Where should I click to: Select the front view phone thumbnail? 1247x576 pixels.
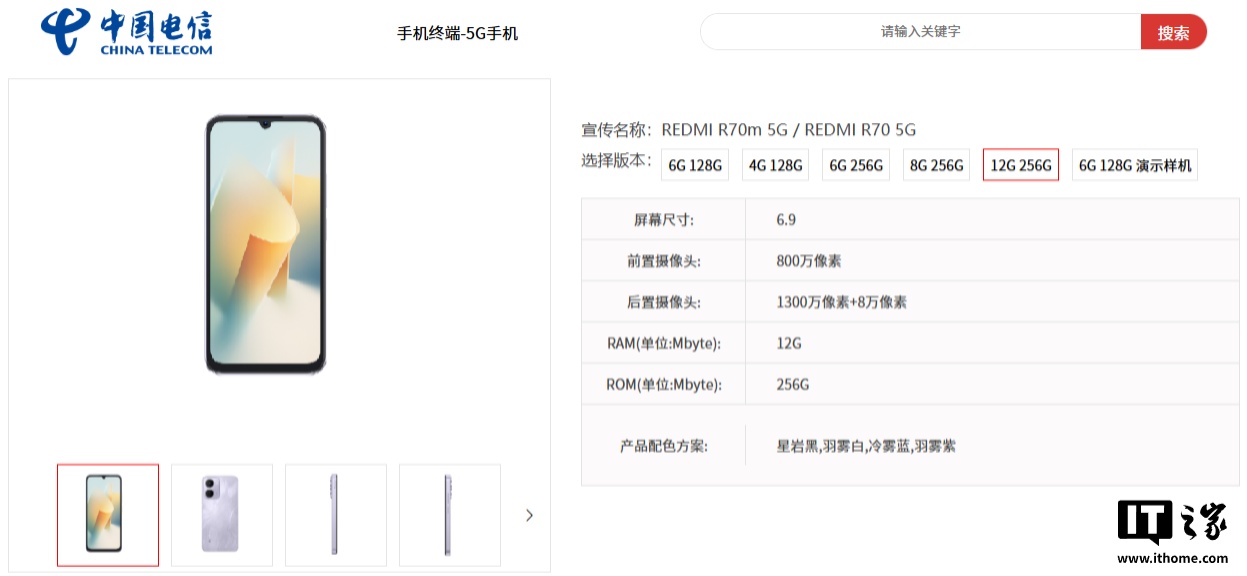coord(108,515)
